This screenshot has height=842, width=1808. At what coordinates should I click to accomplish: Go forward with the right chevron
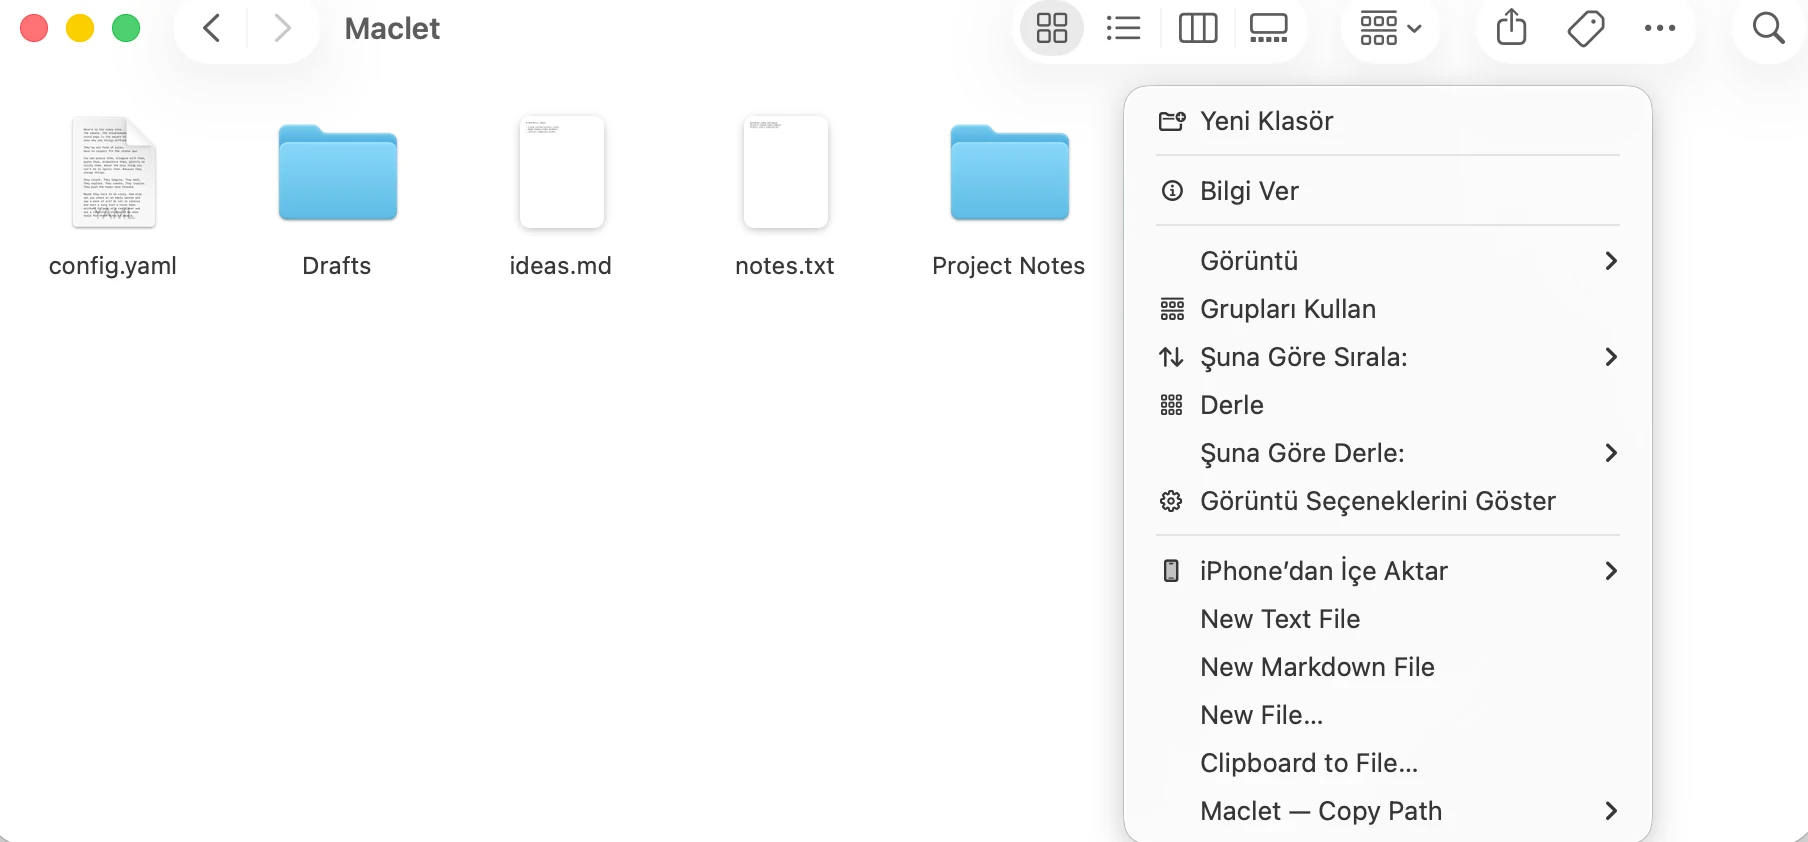283,28
